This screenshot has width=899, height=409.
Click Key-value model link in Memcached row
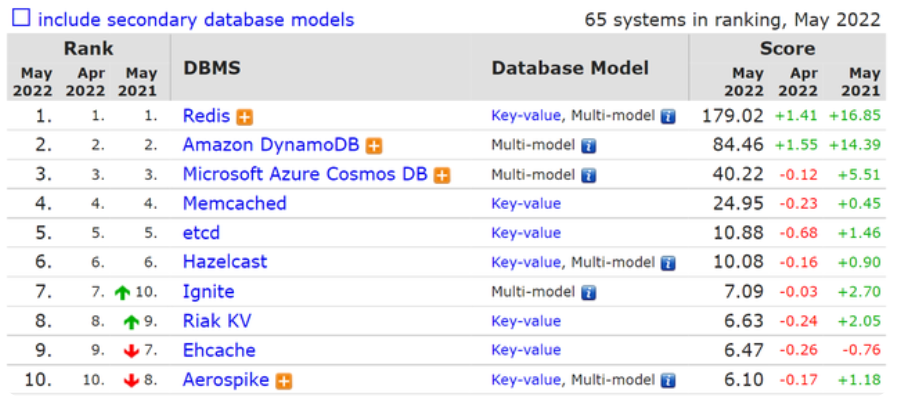(x=526, y=204)
